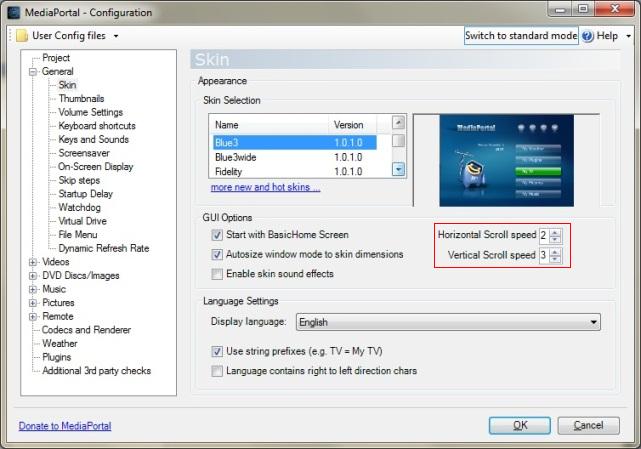Expand the Pictures tree node
The width and height of the screenshot is (641, 449).
pyautogui.click(x=33, y=303)
